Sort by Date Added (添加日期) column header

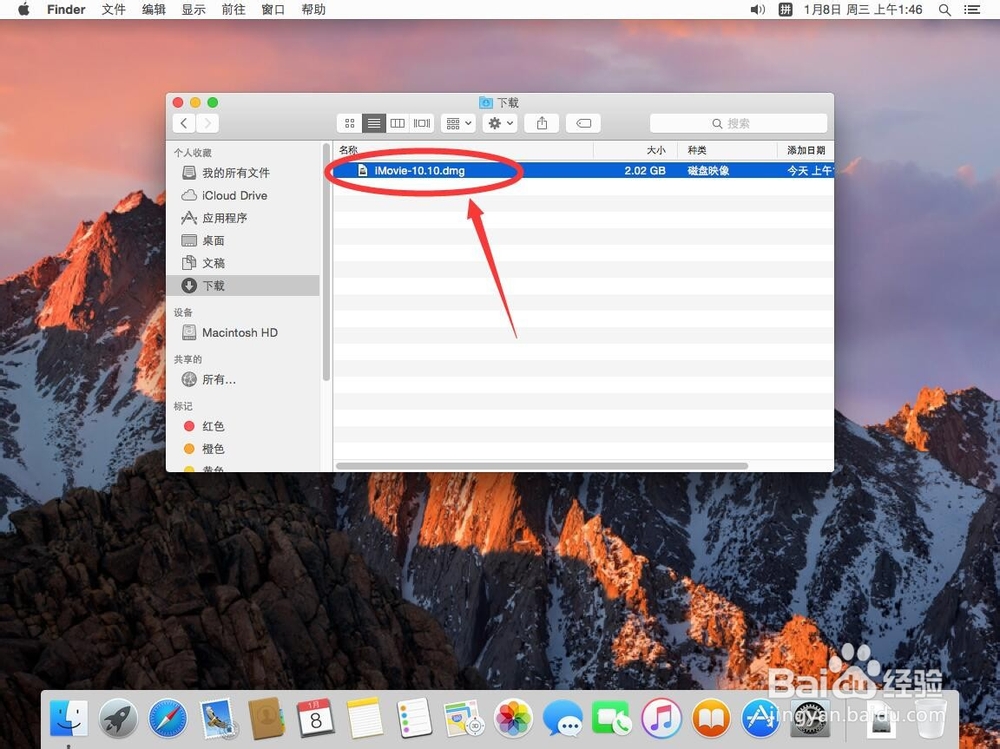805,151
